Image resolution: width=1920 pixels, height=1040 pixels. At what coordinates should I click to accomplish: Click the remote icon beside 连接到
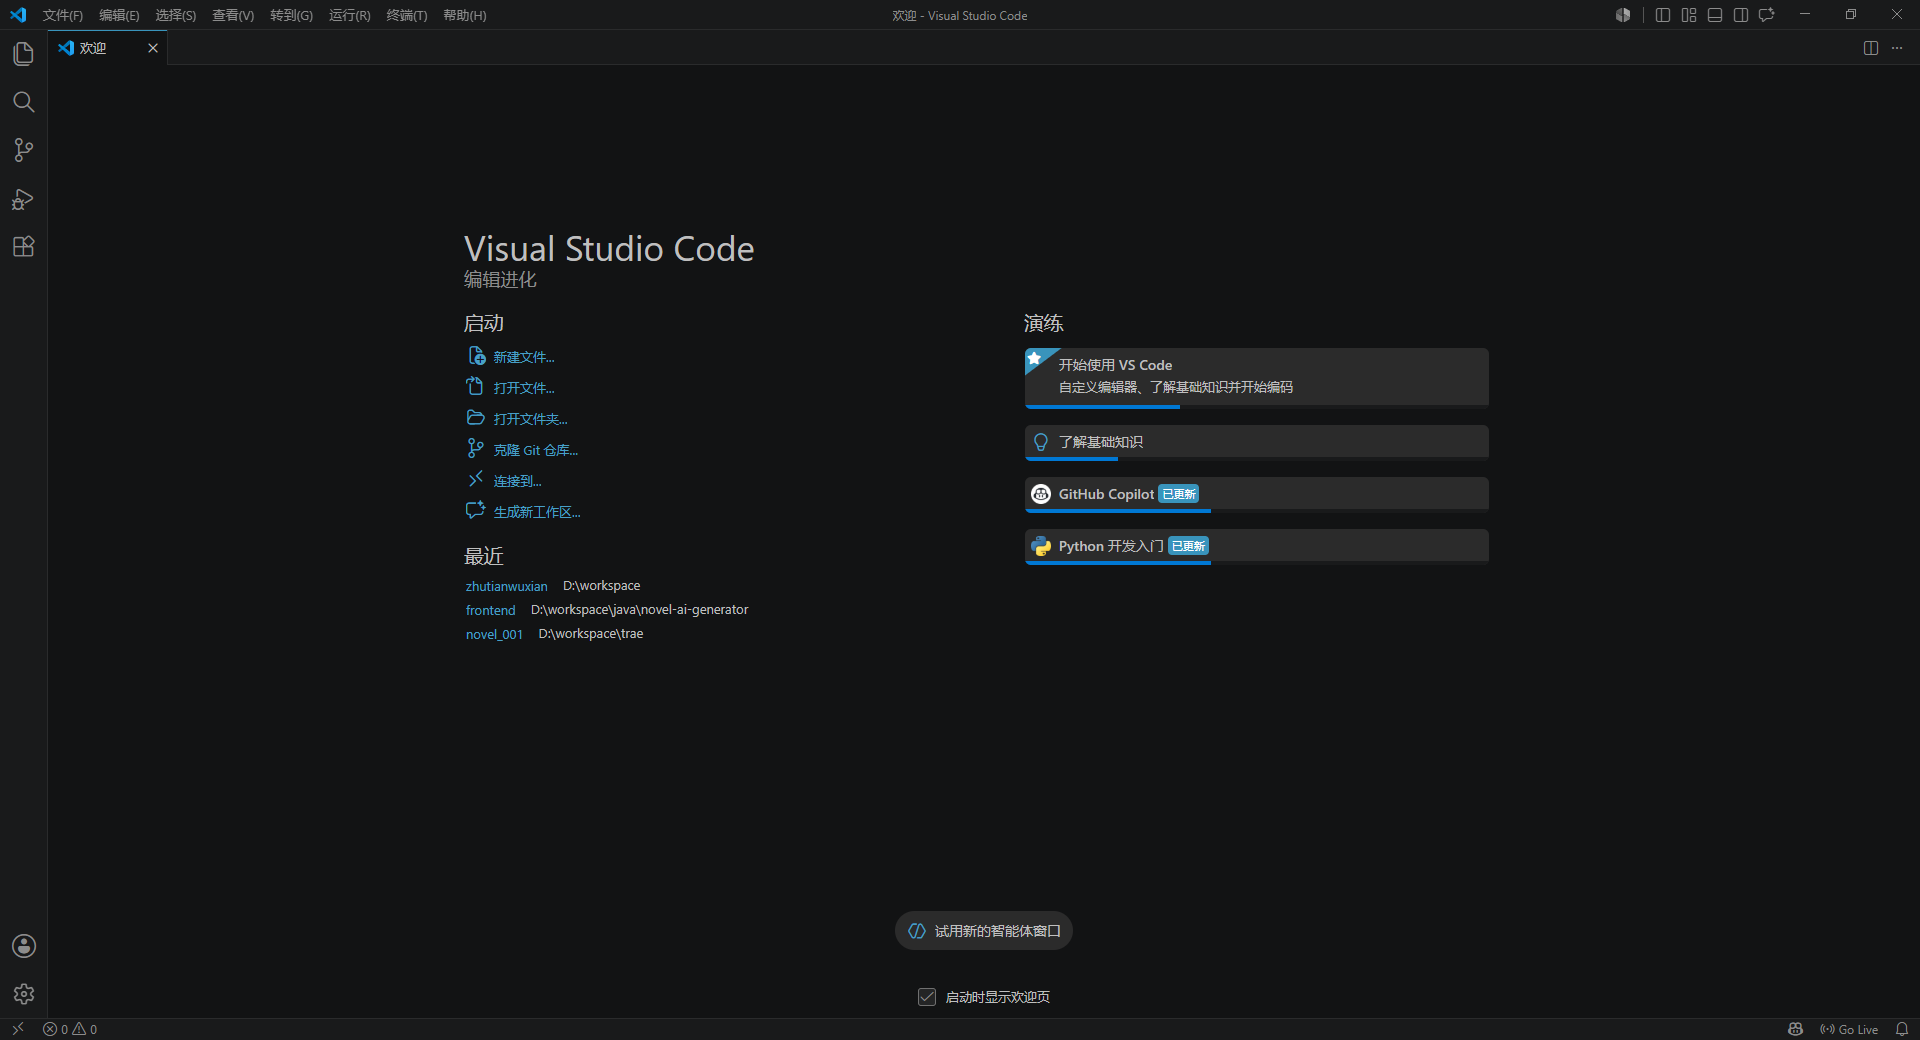click(x=476, y=480)
